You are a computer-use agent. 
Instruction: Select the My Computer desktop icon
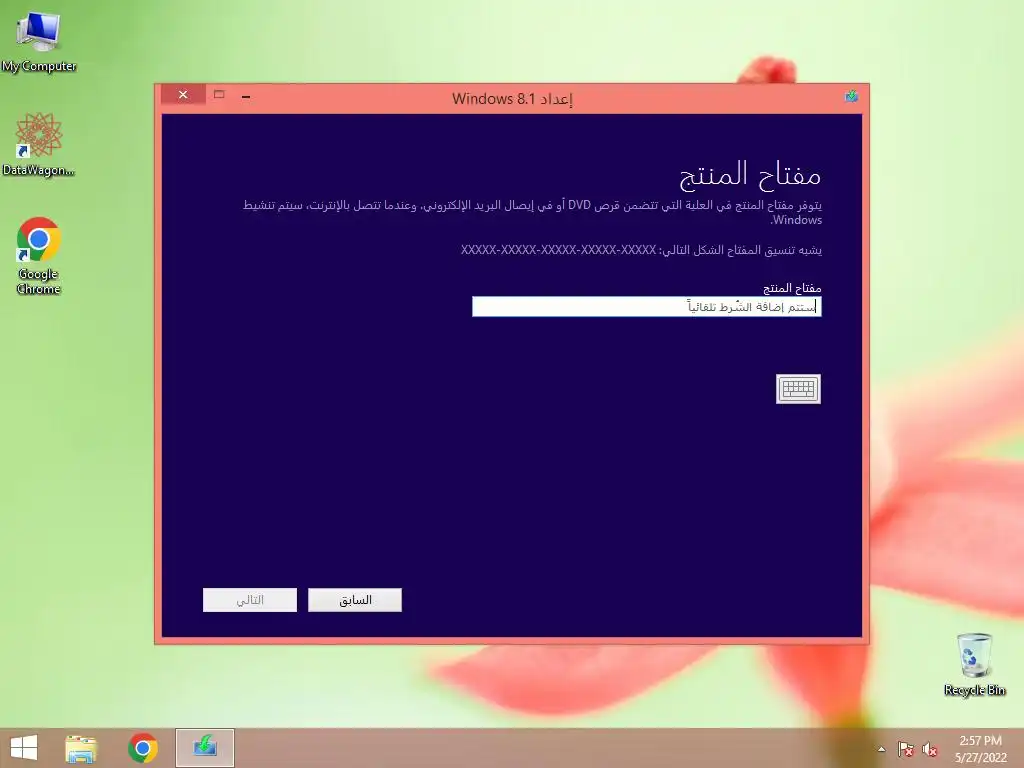[x=39, y=42]
